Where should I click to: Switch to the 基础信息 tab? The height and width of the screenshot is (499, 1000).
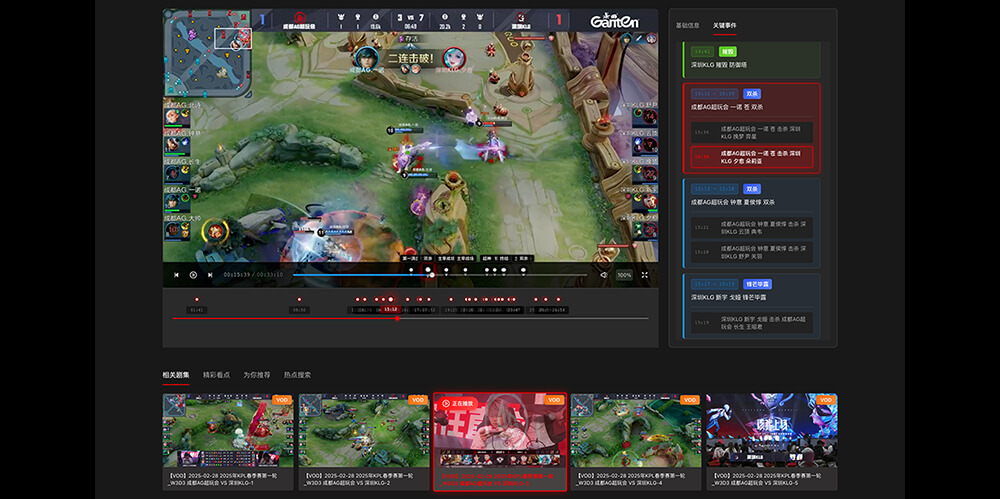click(x=688, y=23)
